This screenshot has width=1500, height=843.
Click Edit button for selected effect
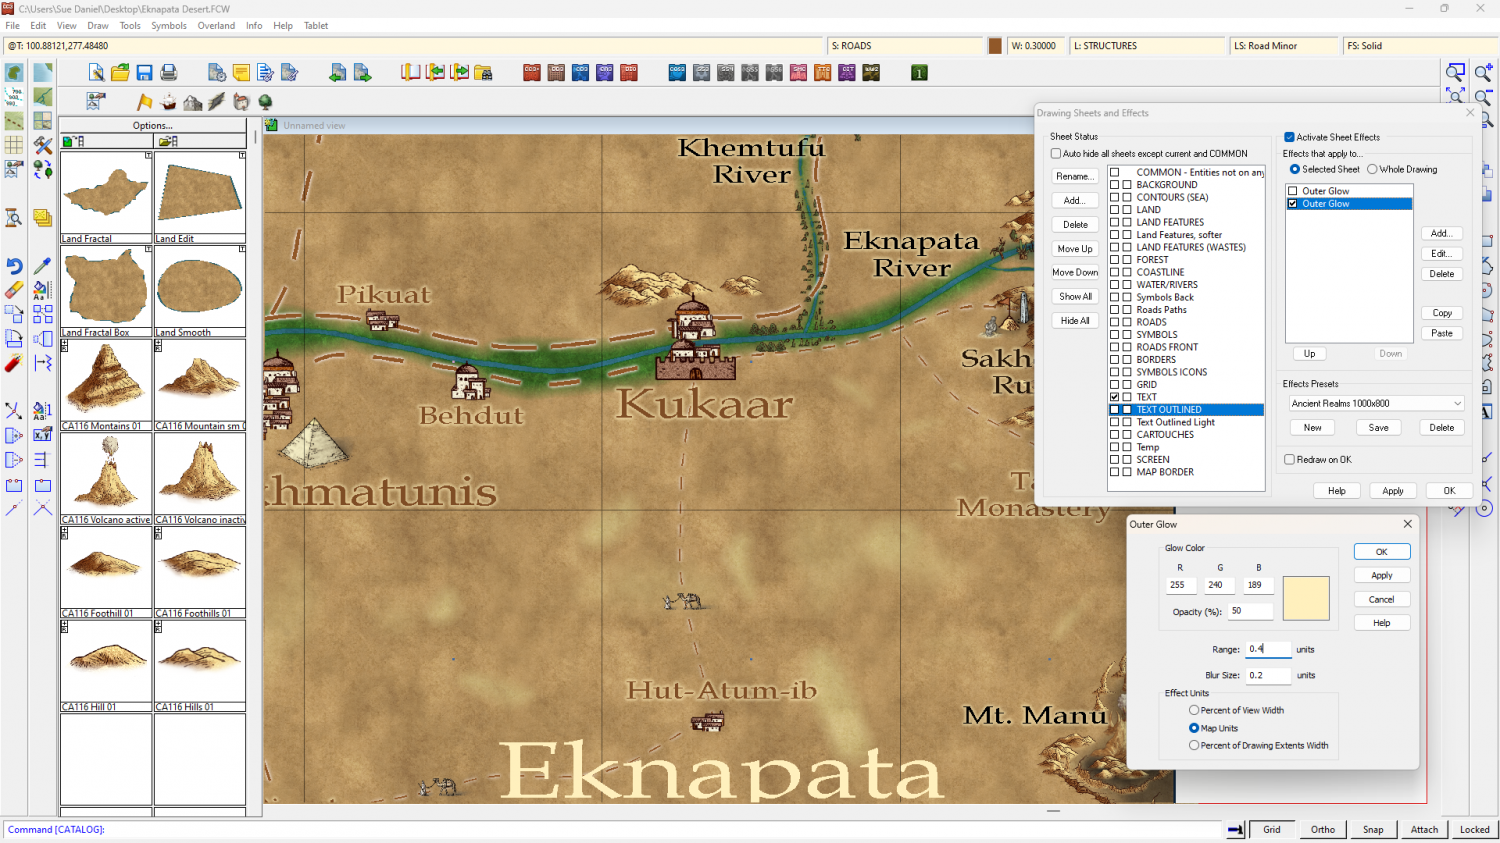(x=1441, y=254)
